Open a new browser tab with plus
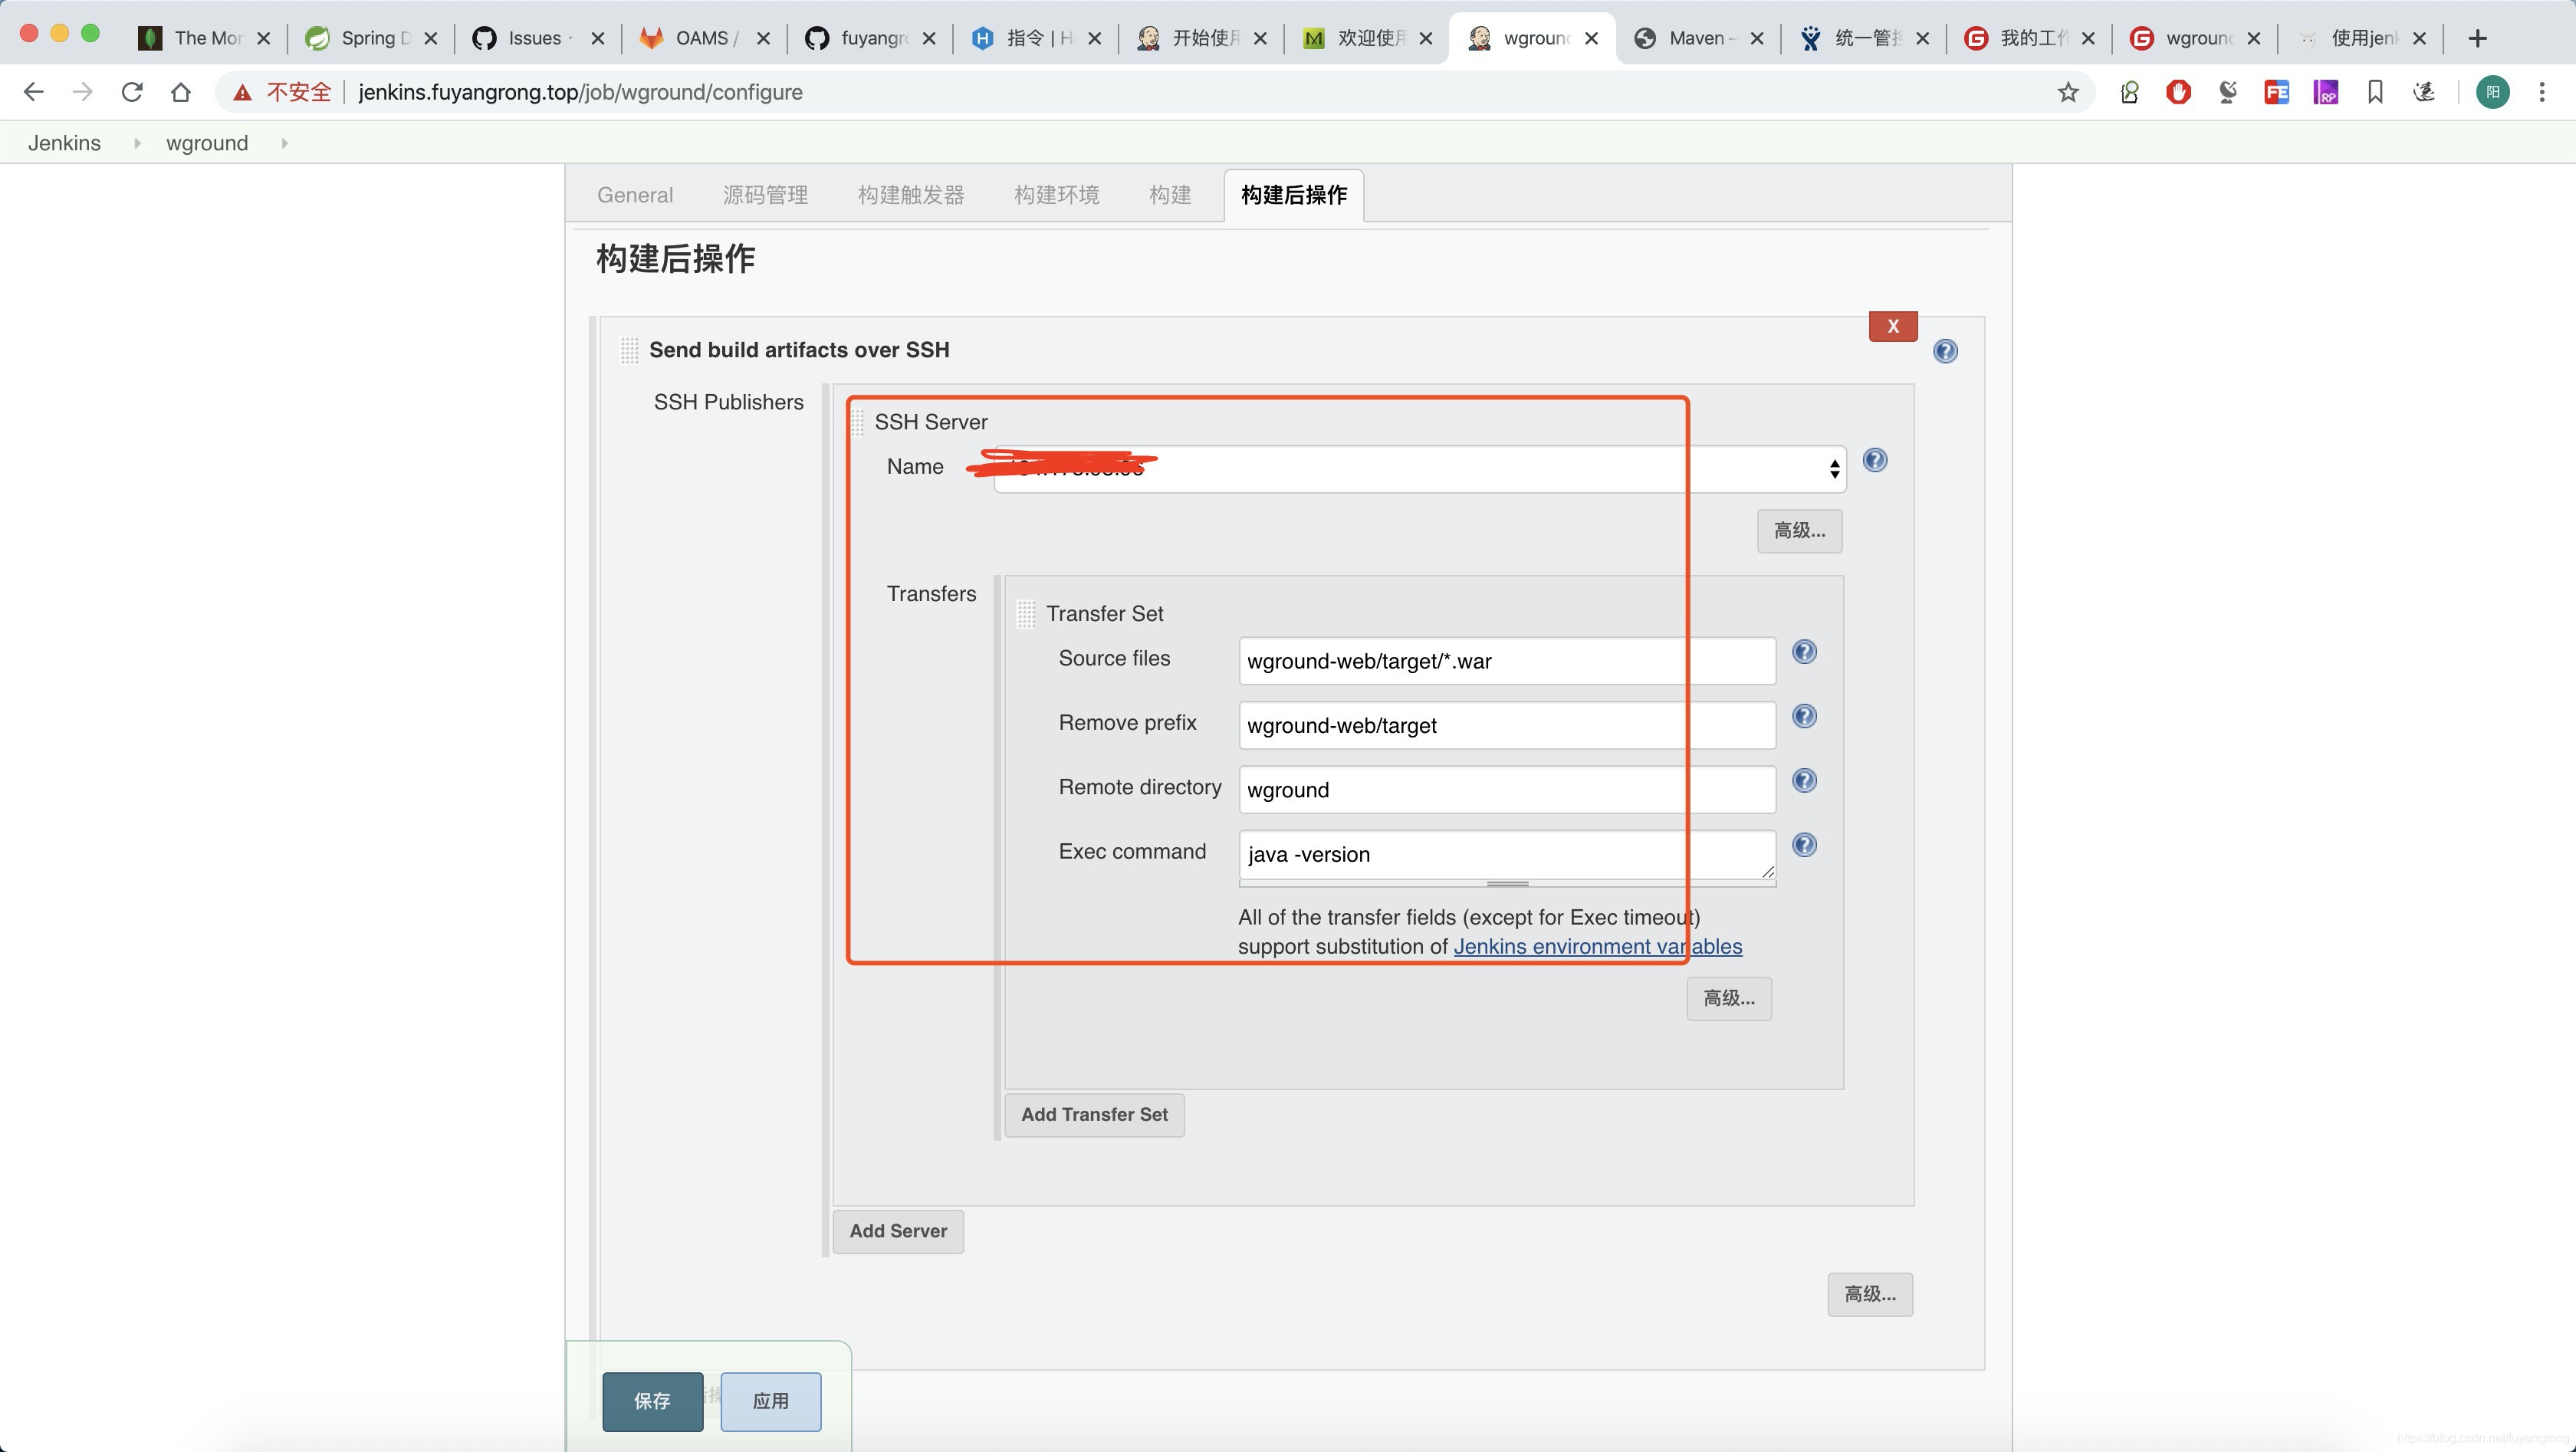The height and width of the screenshot is (1452, 2576). pyautogui.click(x=2477, y=38)
